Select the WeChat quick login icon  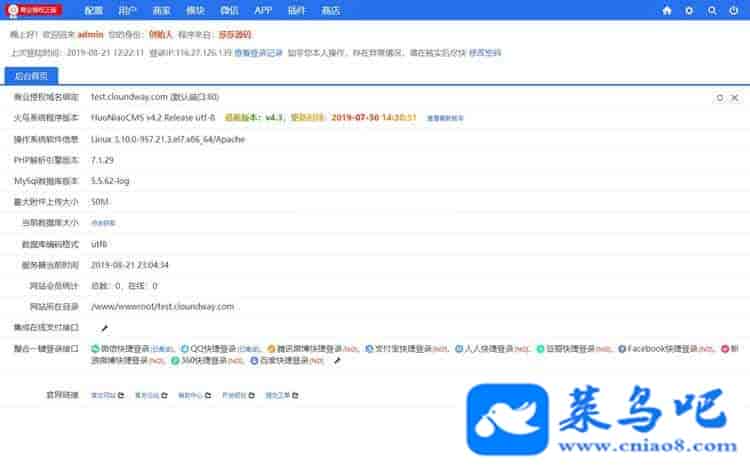tap(95, 349)
